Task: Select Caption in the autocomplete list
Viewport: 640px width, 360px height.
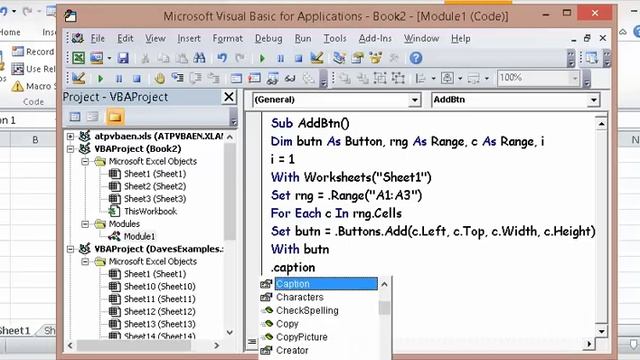Action: click(326, 284)
